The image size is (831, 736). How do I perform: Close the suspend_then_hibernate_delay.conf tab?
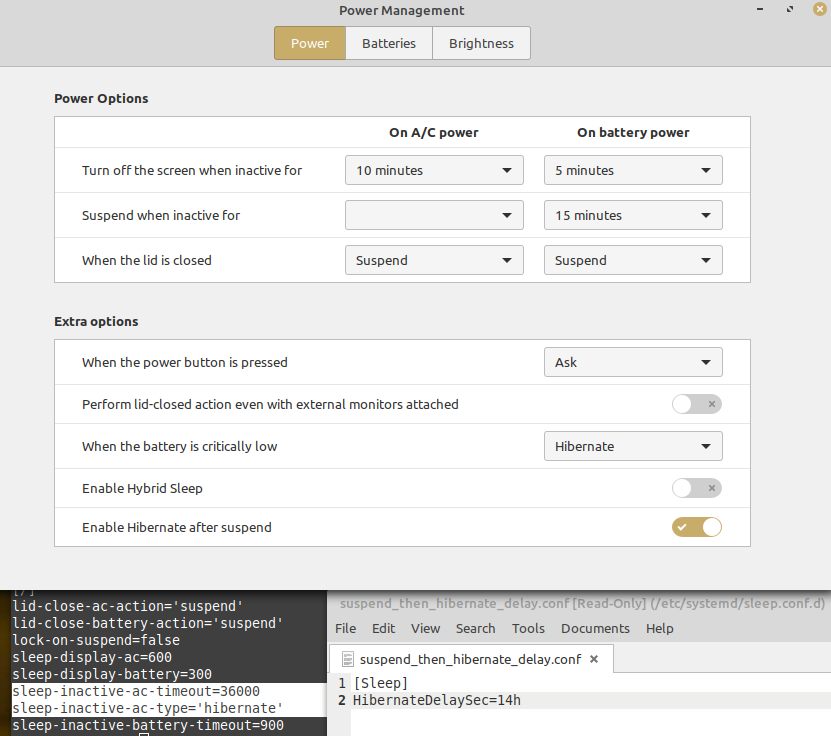594,659
